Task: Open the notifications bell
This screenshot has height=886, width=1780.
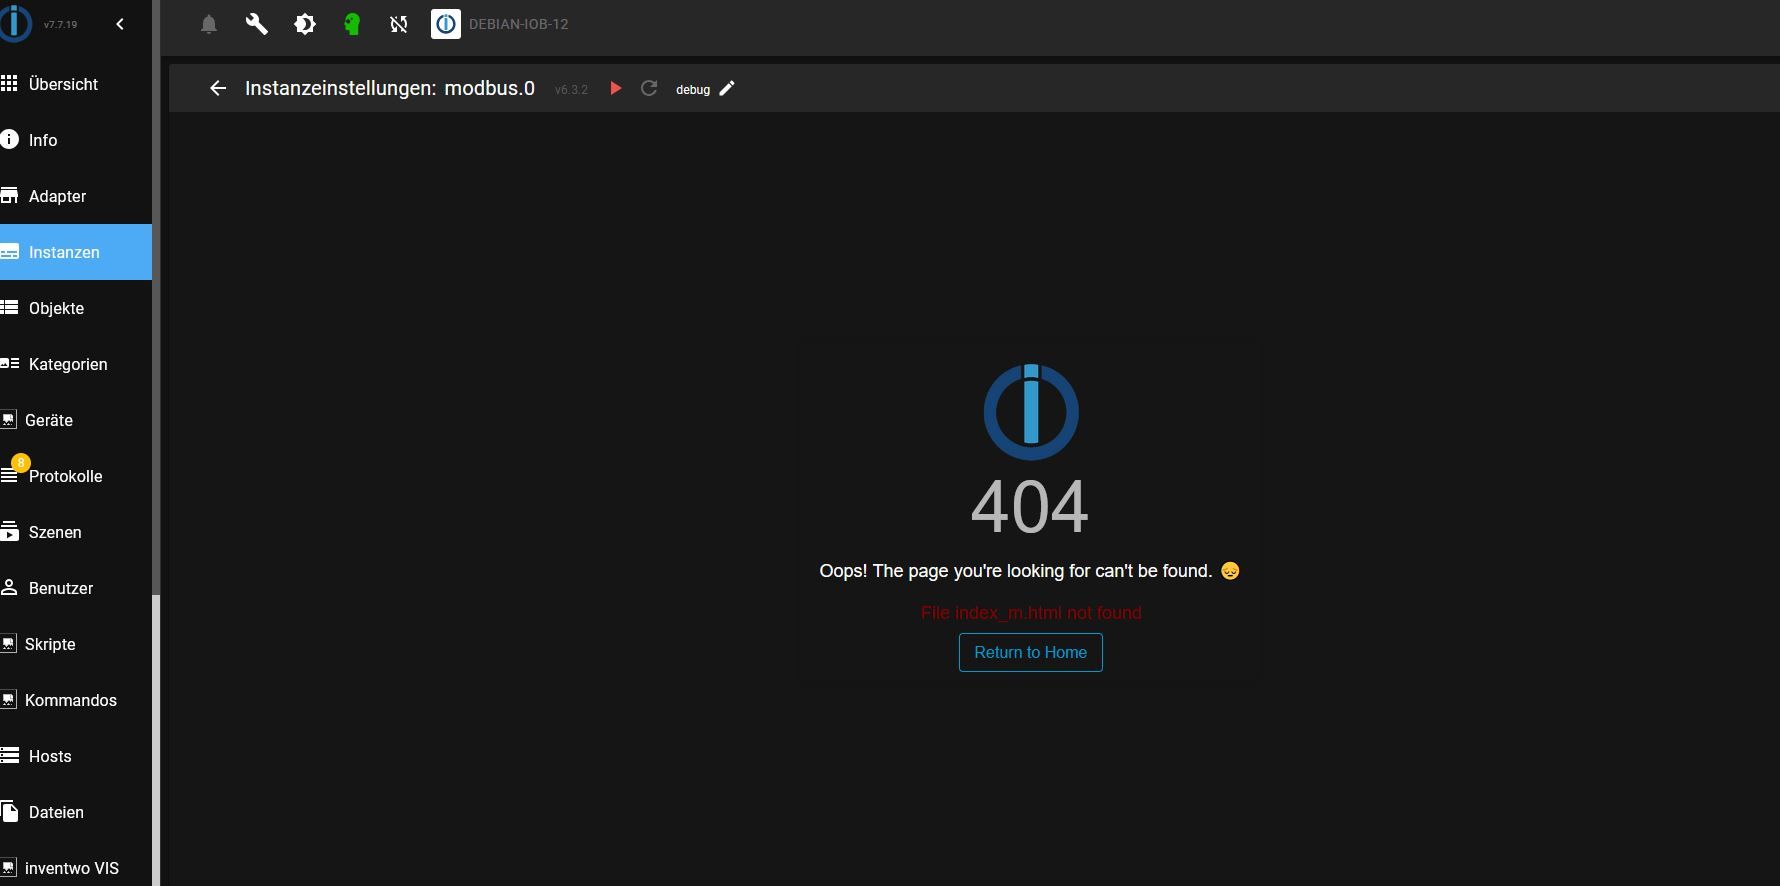Action: 209,24
